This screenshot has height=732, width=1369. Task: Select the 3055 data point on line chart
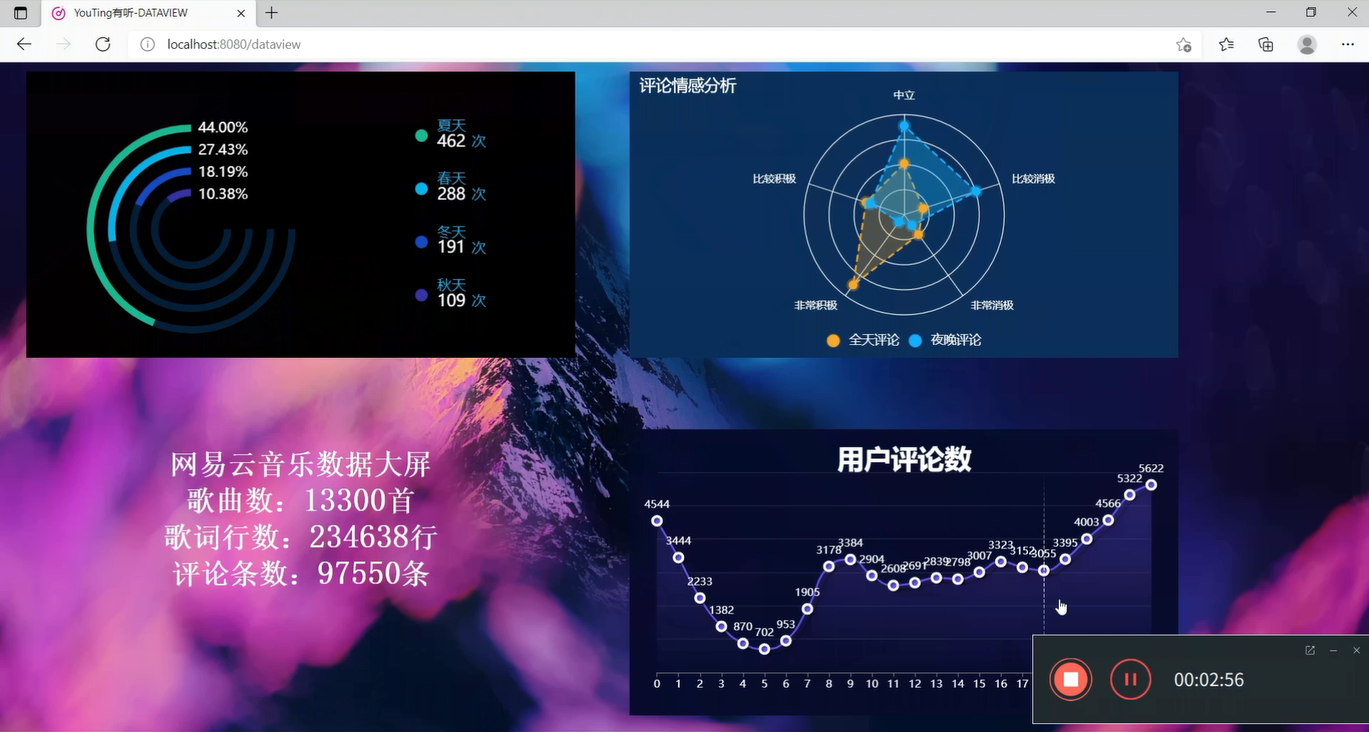click(1044, 571)
